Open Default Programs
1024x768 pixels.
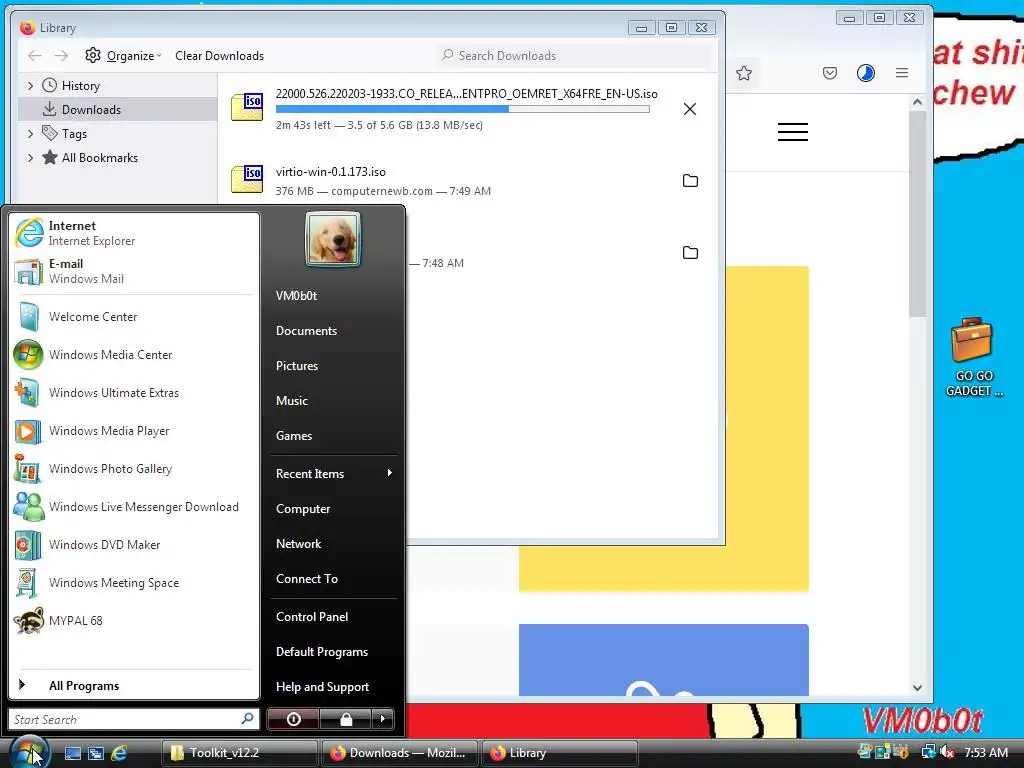(x=333, y=652)
